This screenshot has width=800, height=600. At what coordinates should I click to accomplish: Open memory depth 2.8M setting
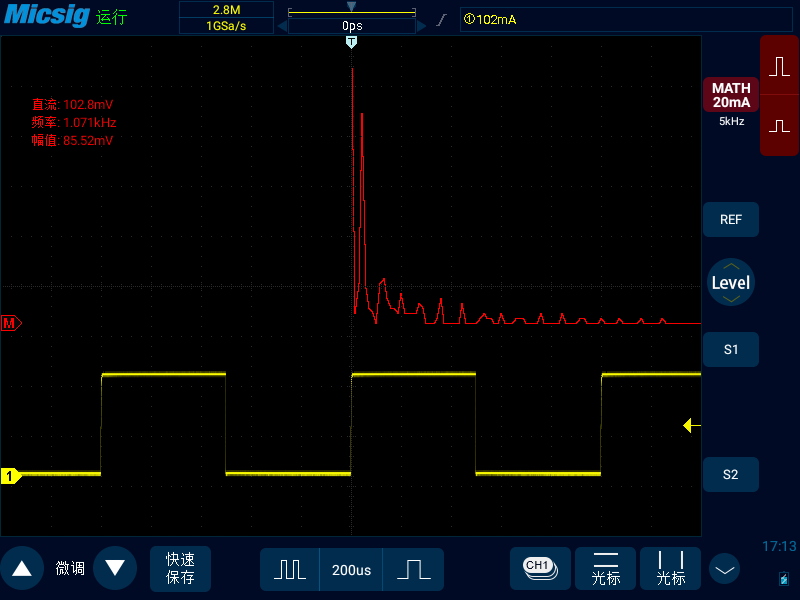point(227,10)
